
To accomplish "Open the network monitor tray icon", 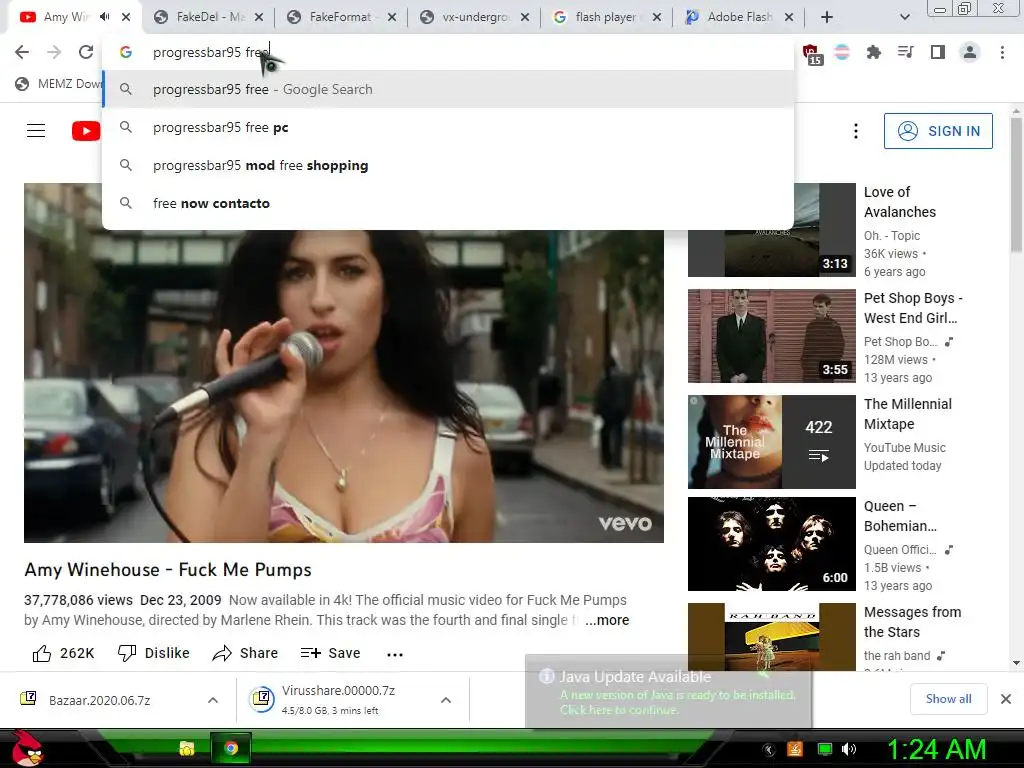I will pyautogui.click(x=825, y=749).
